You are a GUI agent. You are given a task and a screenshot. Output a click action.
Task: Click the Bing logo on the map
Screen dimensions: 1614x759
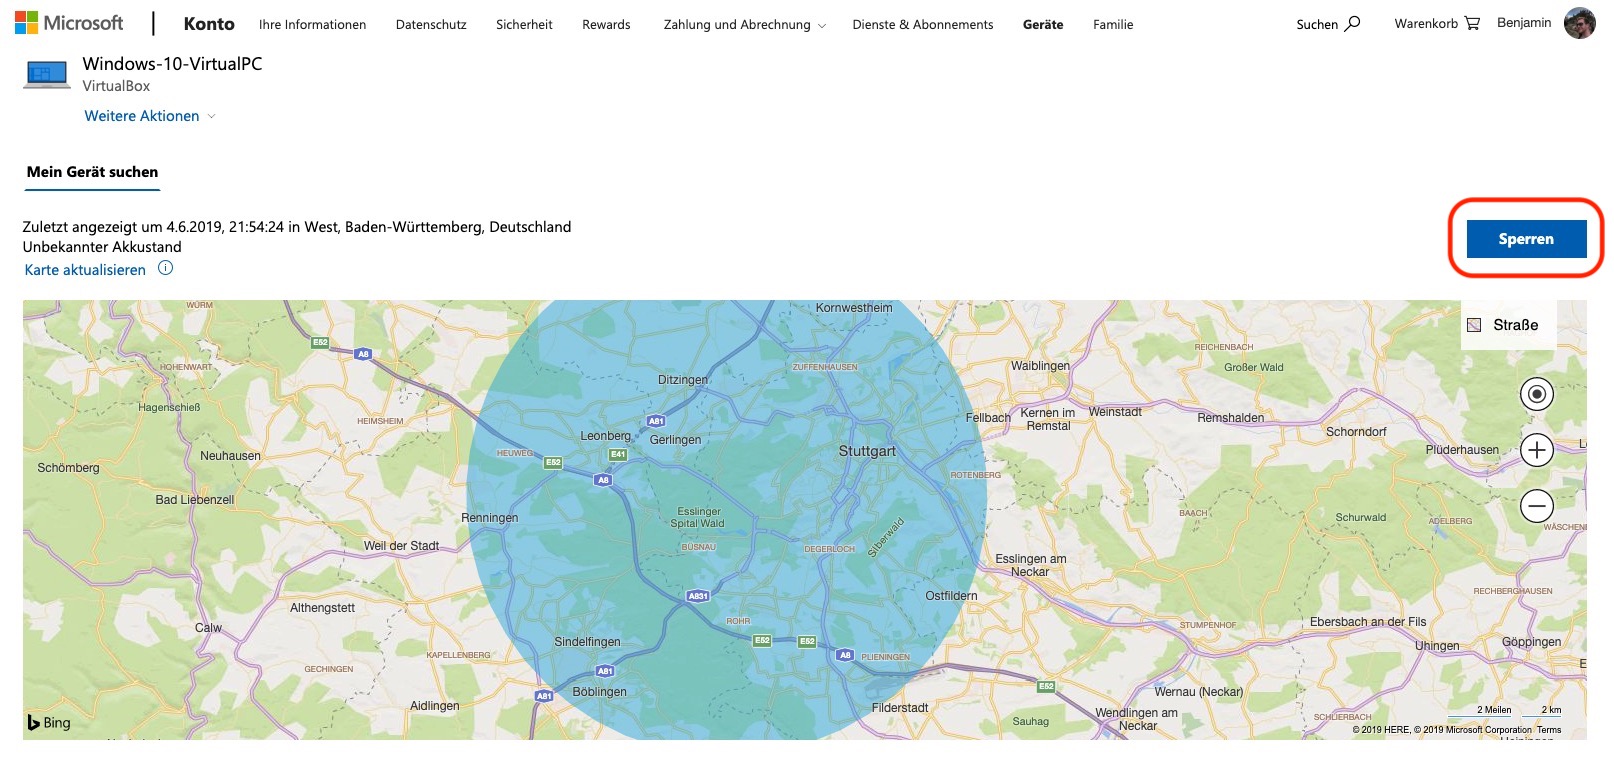tap(49, 722)
